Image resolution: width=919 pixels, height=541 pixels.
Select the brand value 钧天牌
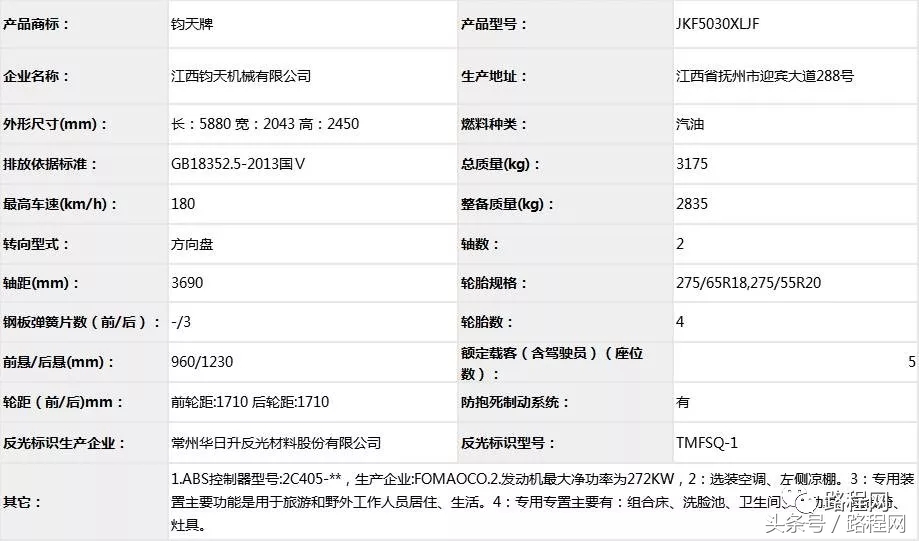pos(192,25)
